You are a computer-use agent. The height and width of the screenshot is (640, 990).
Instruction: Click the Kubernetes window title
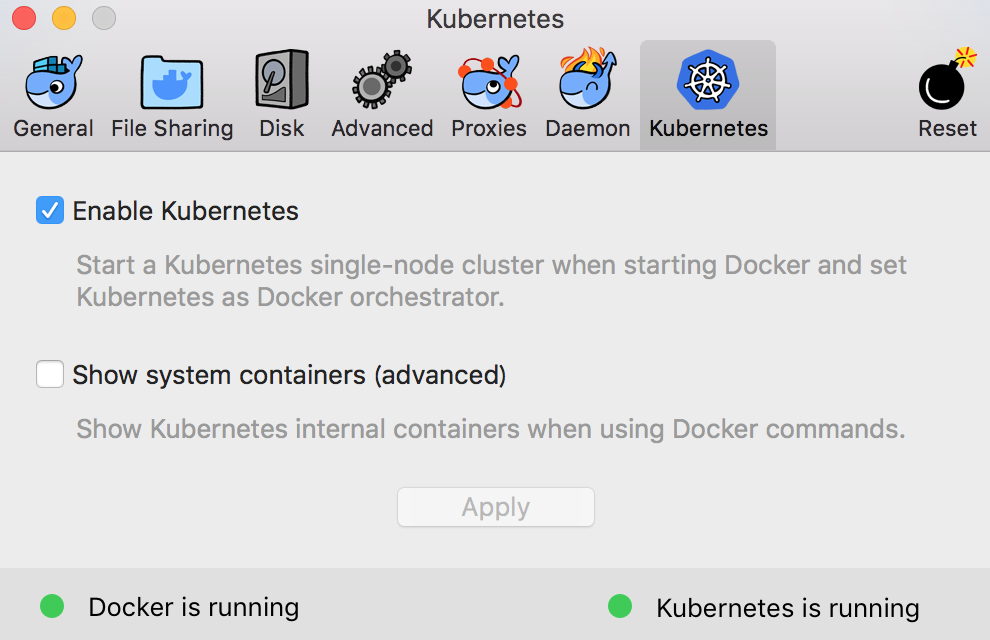click(495, 18)
